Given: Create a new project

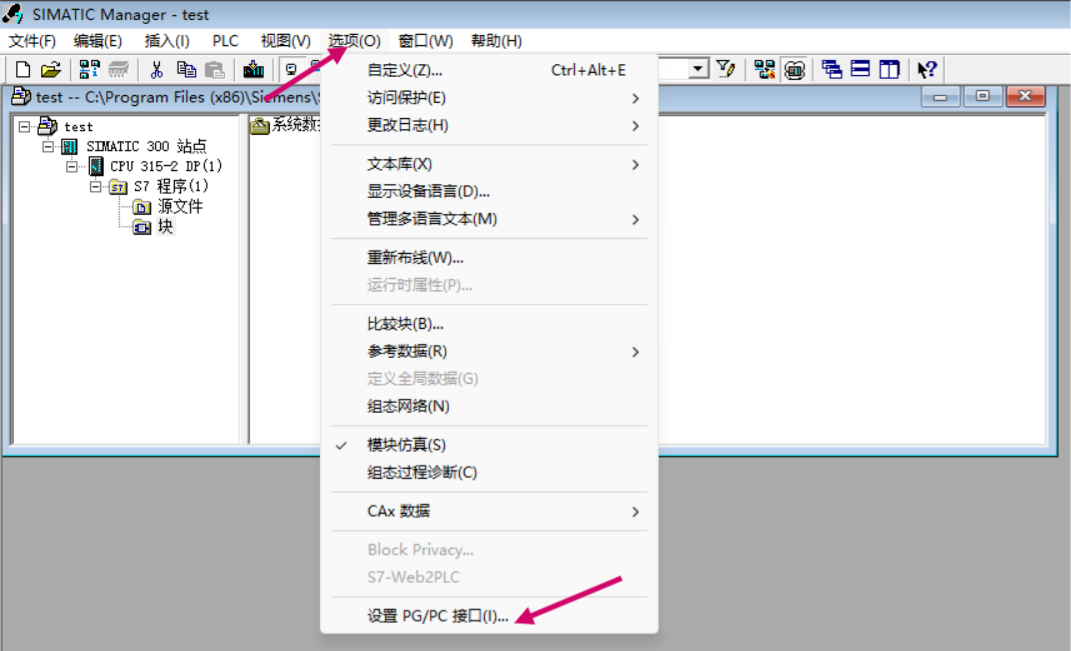Looking at the screenshot, I should pyautogui.click(x=20, y=69).
